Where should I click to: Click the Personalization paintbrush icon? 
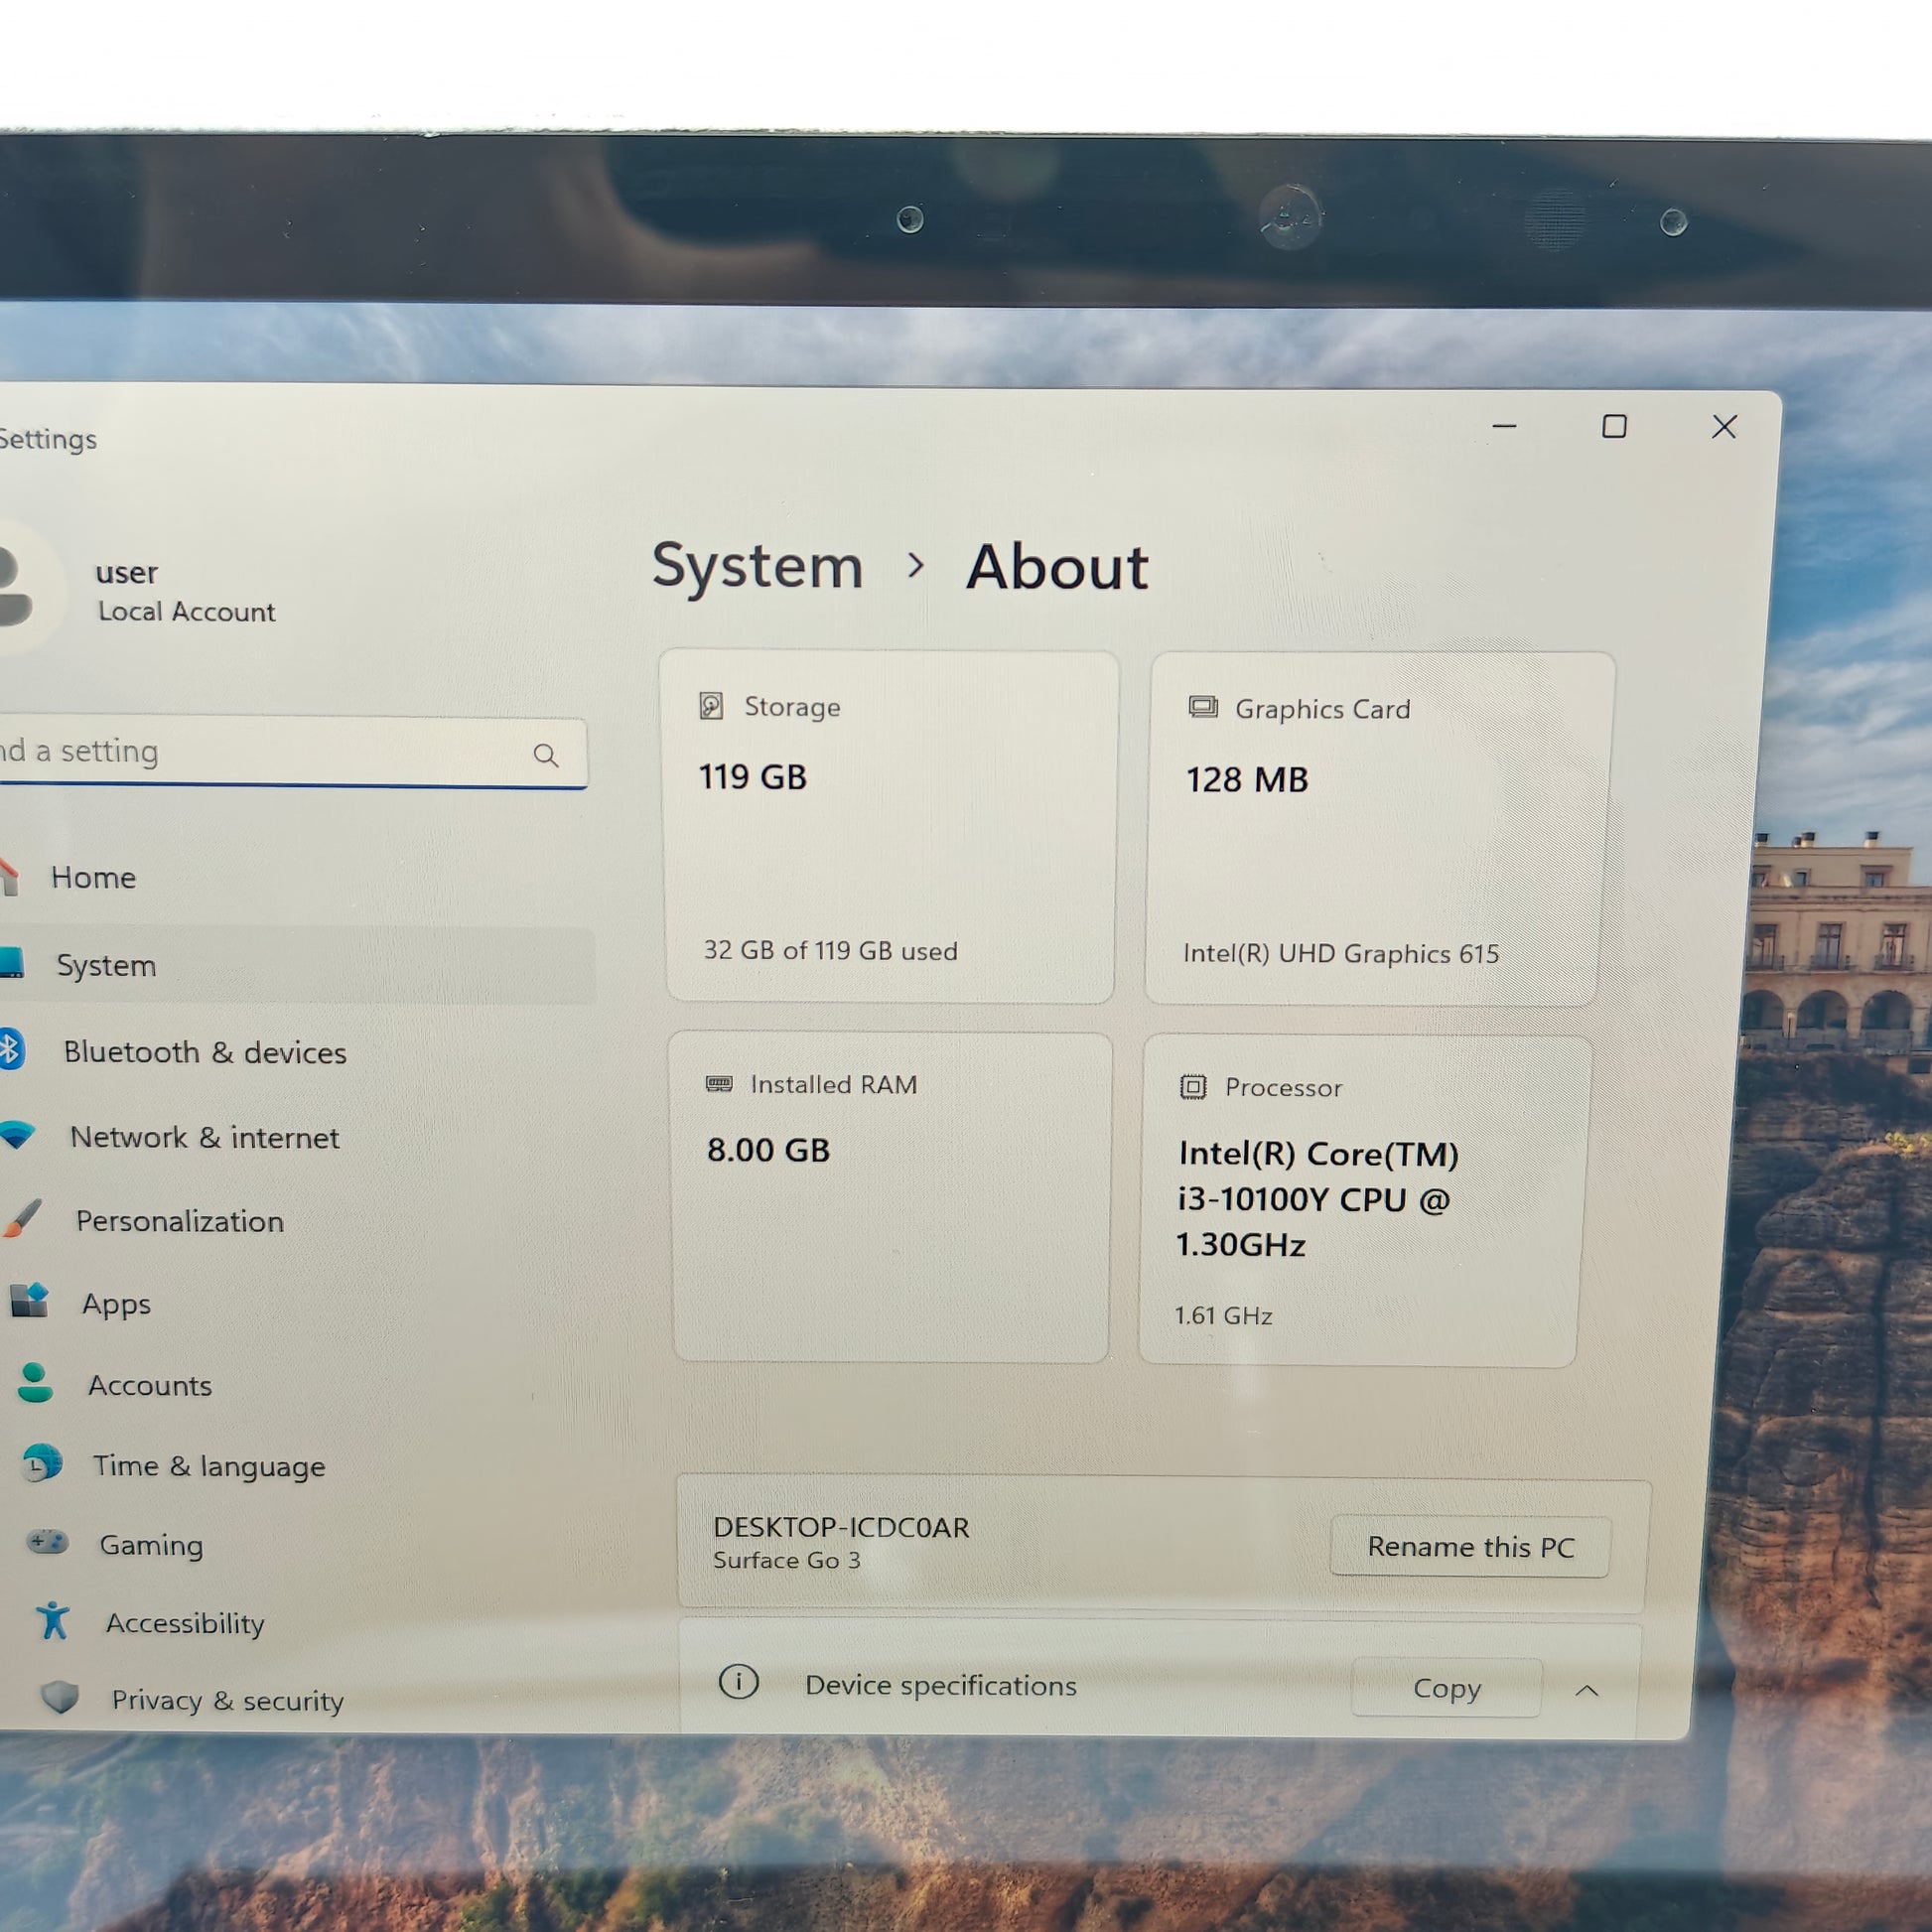pyautogui.click(x=22, y=1218)
